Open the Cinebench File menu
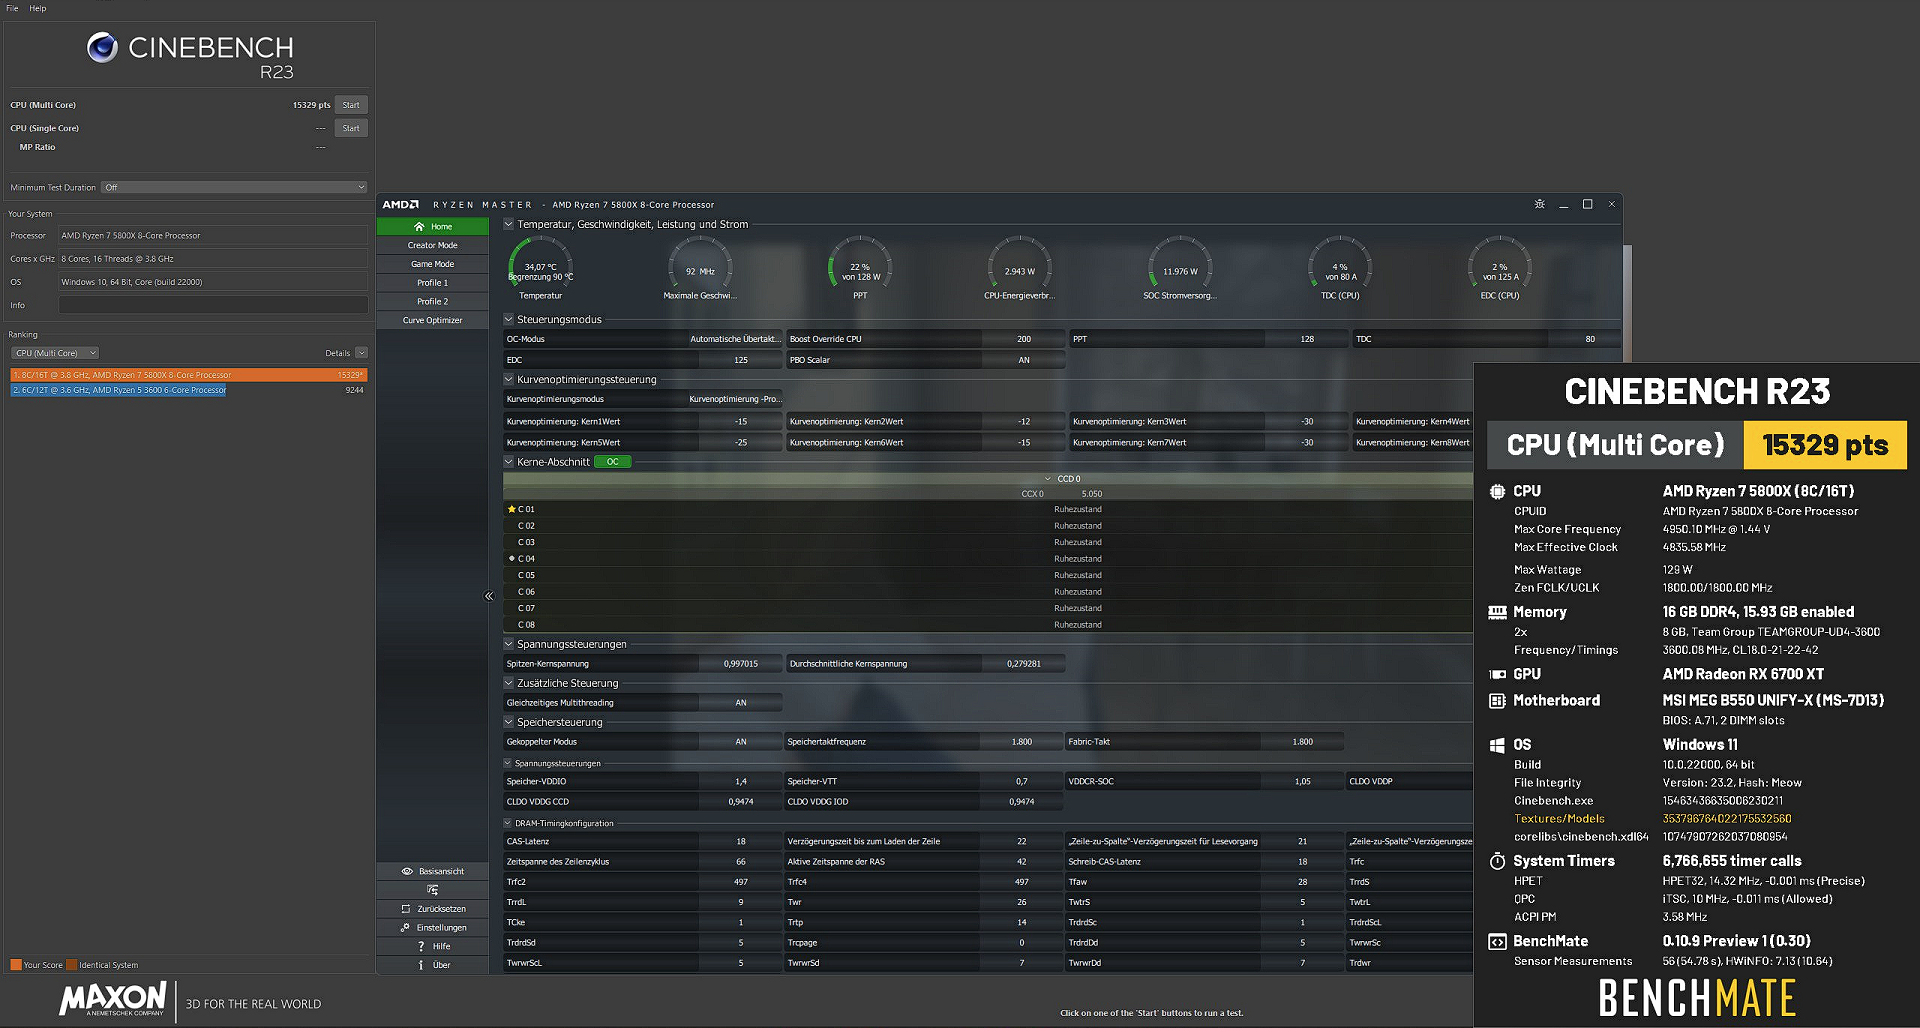The height and width of the screenshot is (1028, 1920). (x=12, y=8)
